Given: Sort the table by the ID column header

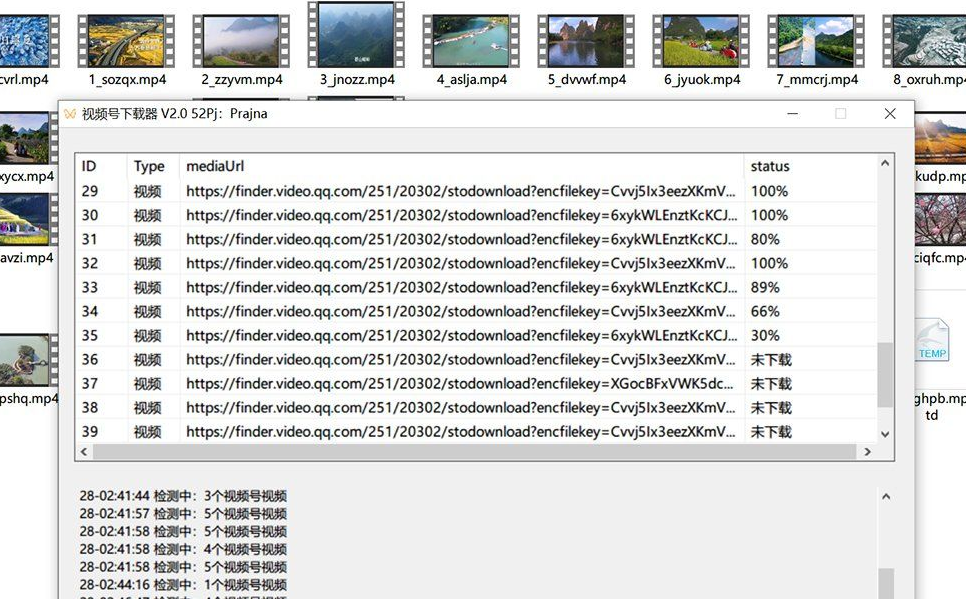Looking at the screenshot, I should pyautogui.click(x=96, y=166).
